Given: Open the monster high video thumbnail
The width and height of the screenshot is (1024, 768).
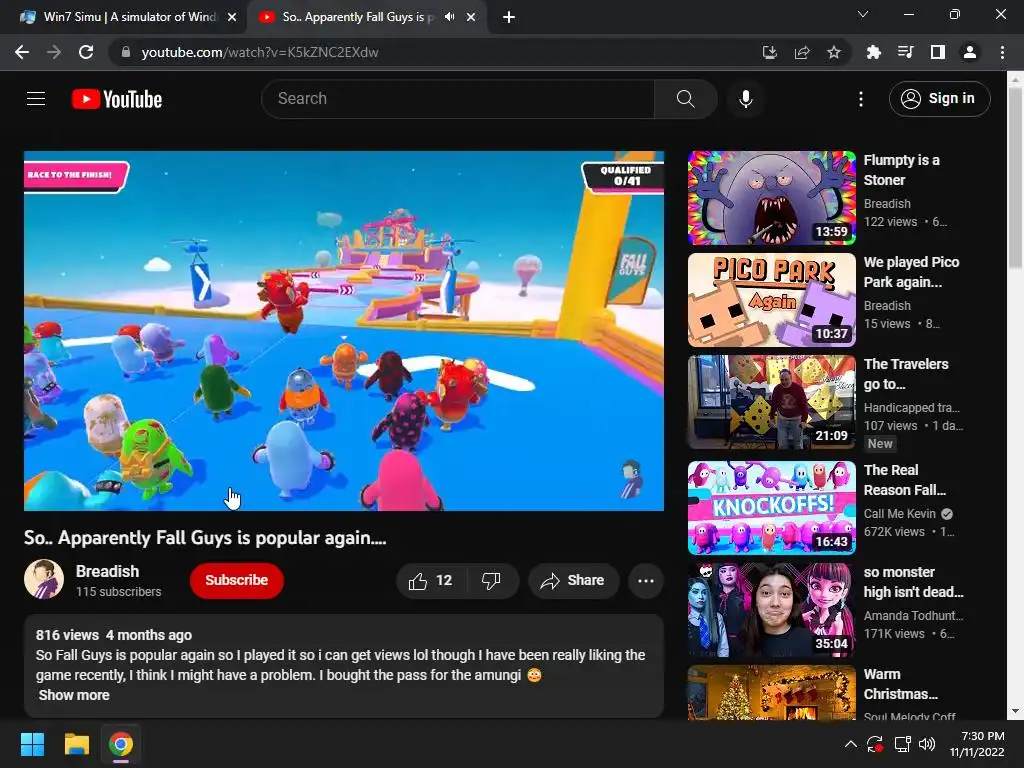Looking at the screenshot, I should coord(771,610).
